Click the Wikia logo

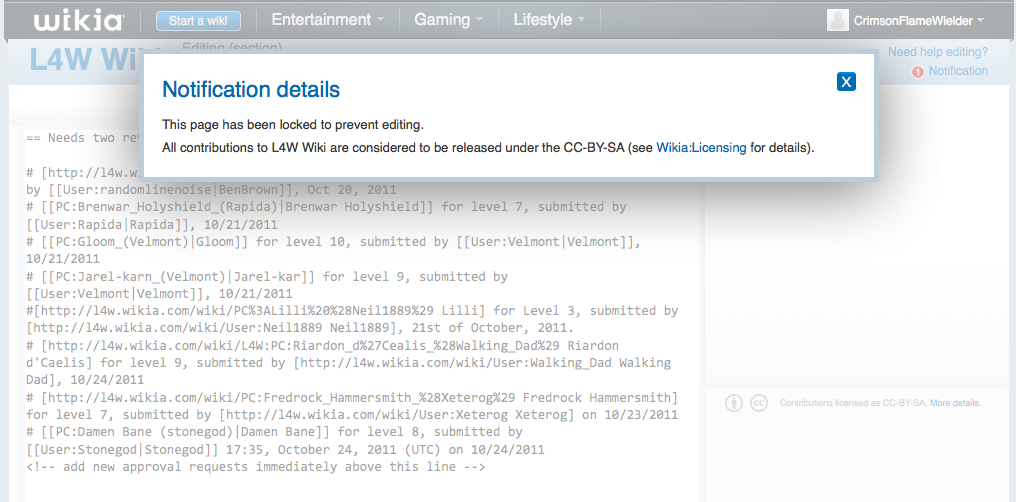pos(79,20)
